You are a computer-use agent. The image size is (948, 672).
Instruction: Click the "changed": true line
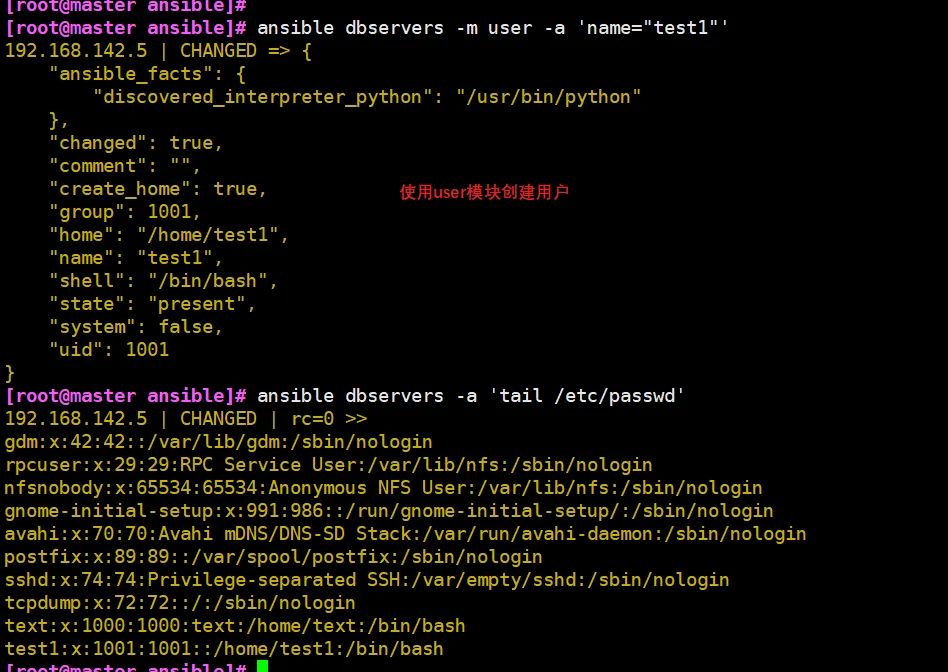point(136,143)
